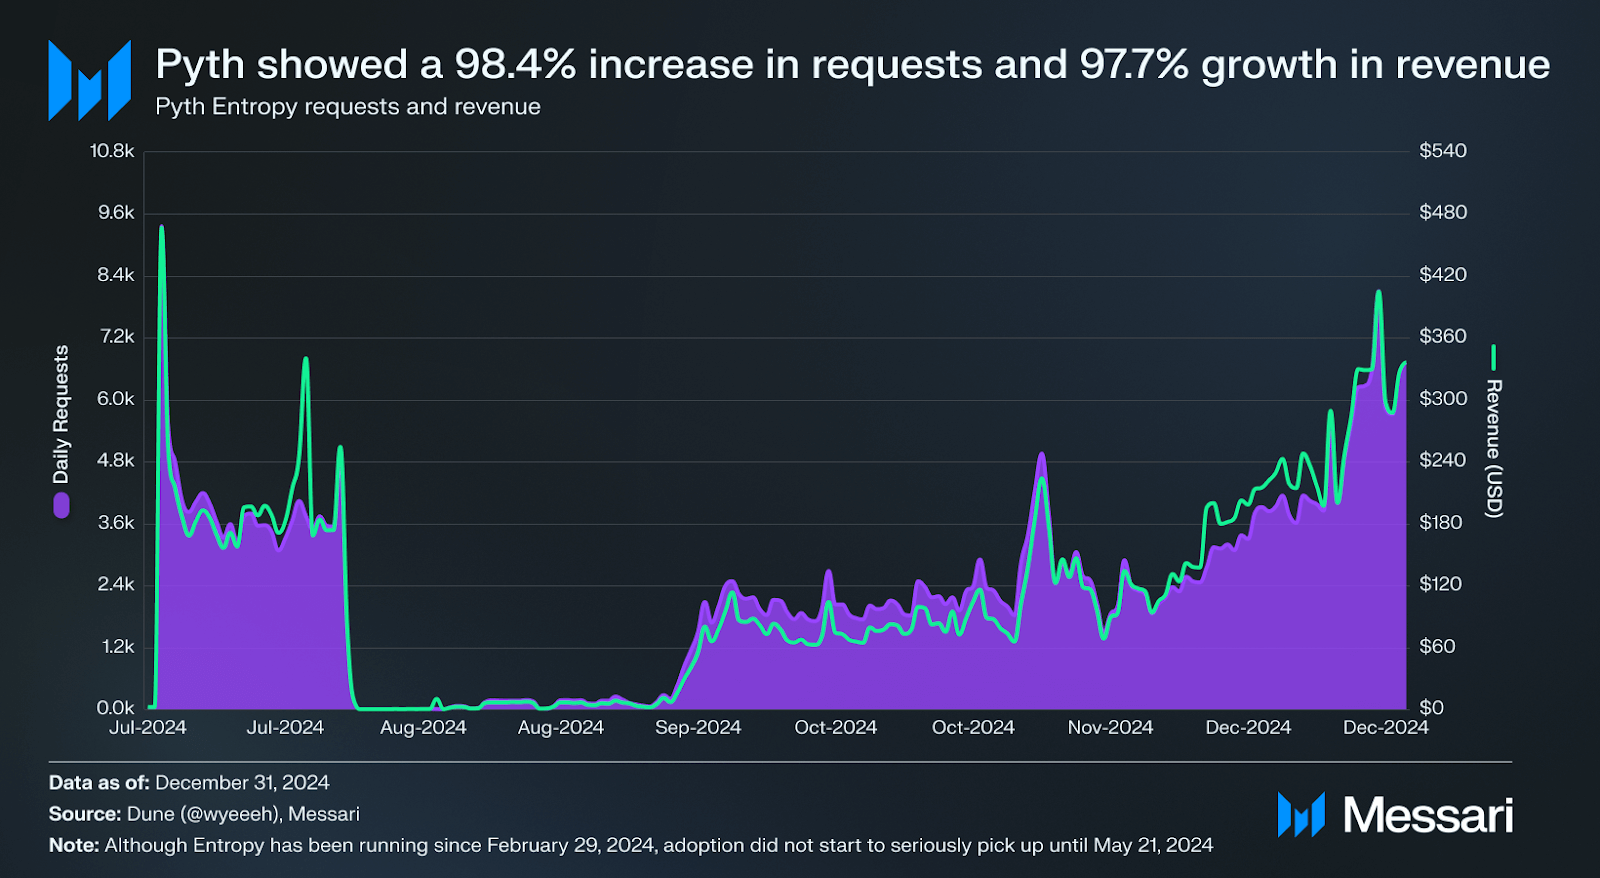1600x878 pixels.
Task: Click the 10.8k y-axis tick label
Action: (112, 151)
